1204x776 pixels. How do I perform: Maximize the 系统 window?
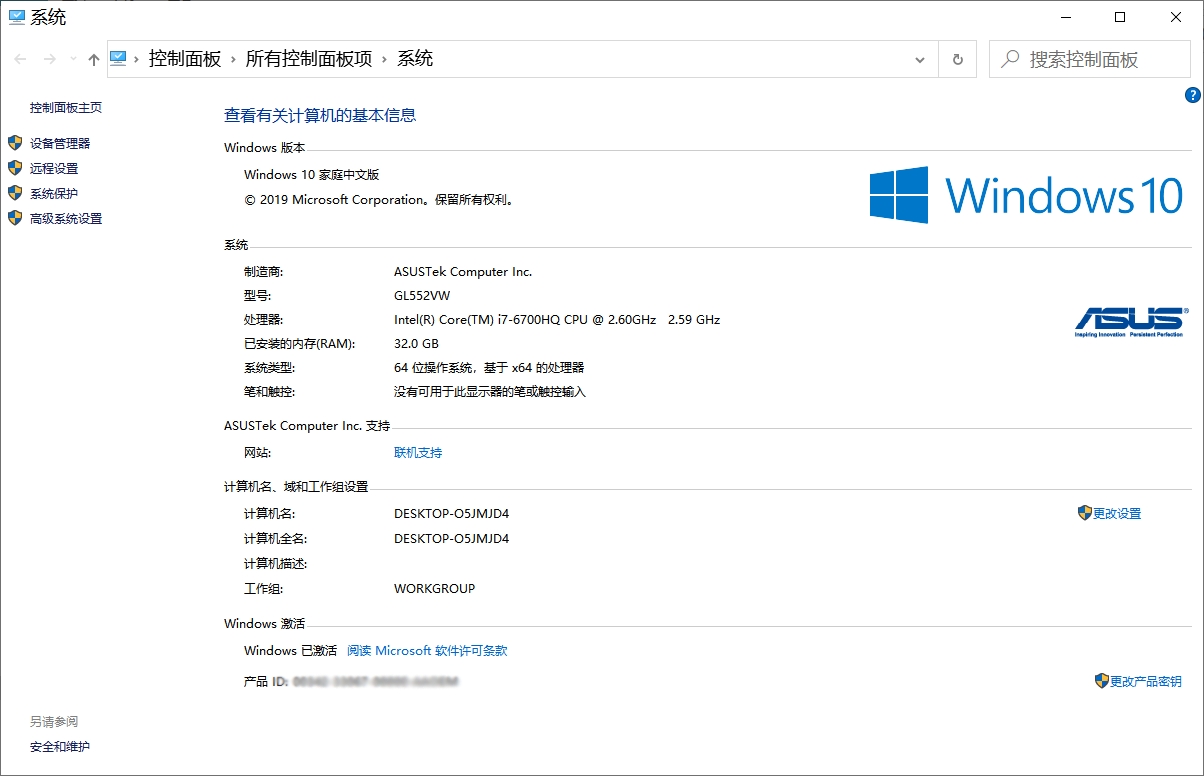pyautogui.click(x=1120, y=17)
